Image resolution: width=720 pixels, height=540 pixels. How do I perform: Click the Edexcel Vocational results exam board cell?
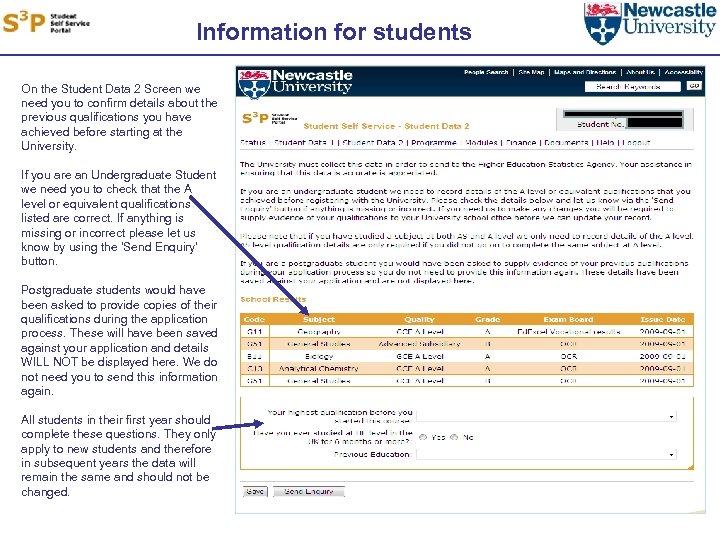point(568,332)
